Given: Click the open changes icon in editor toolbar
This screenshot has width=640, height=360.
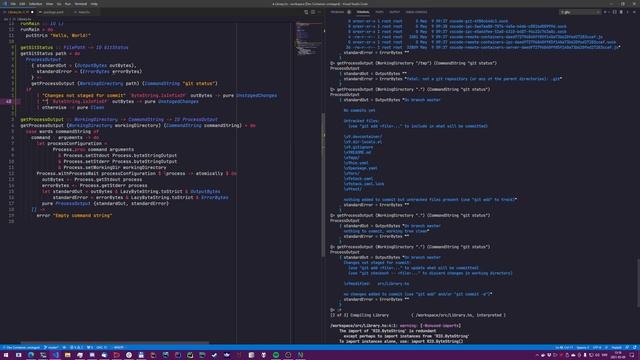Looking at the screenshot, I should (306, 12).
